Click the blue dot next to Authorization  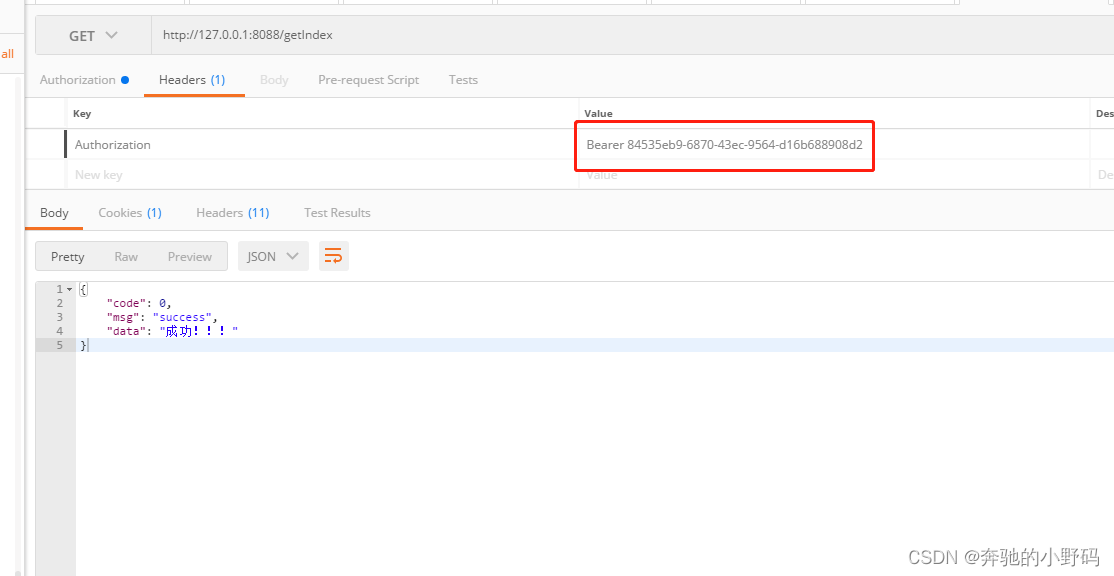126,79
